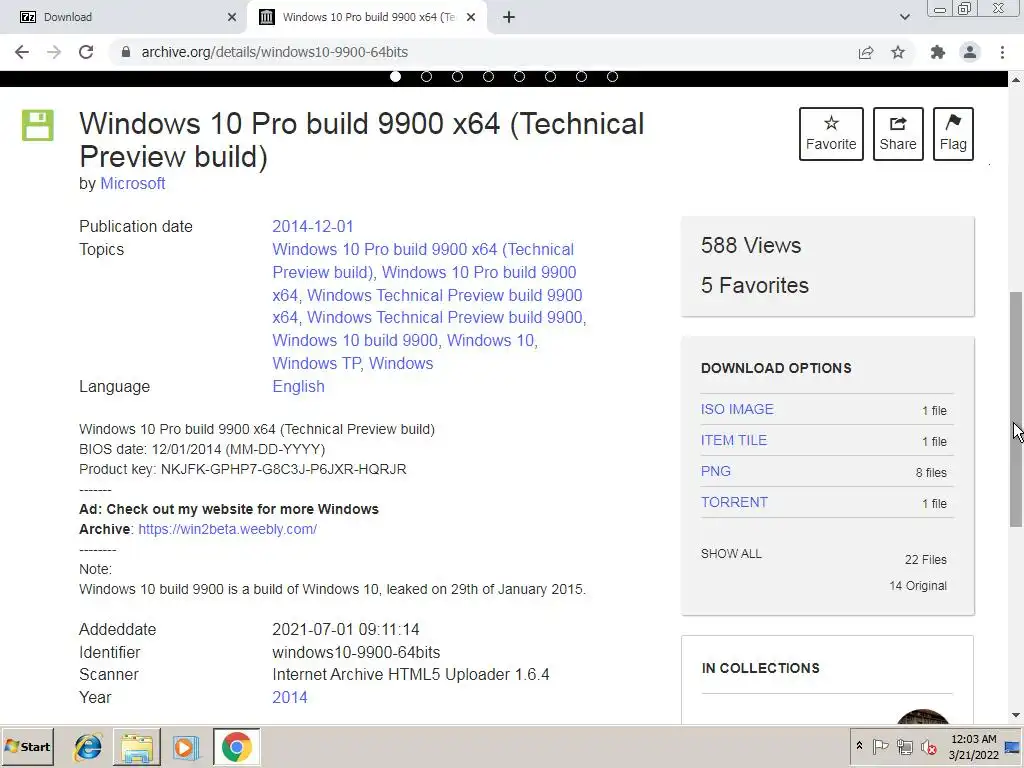Bookmark this page with the star icon
The width and height of the screenshot is (1024, 768).
point(898,52)
